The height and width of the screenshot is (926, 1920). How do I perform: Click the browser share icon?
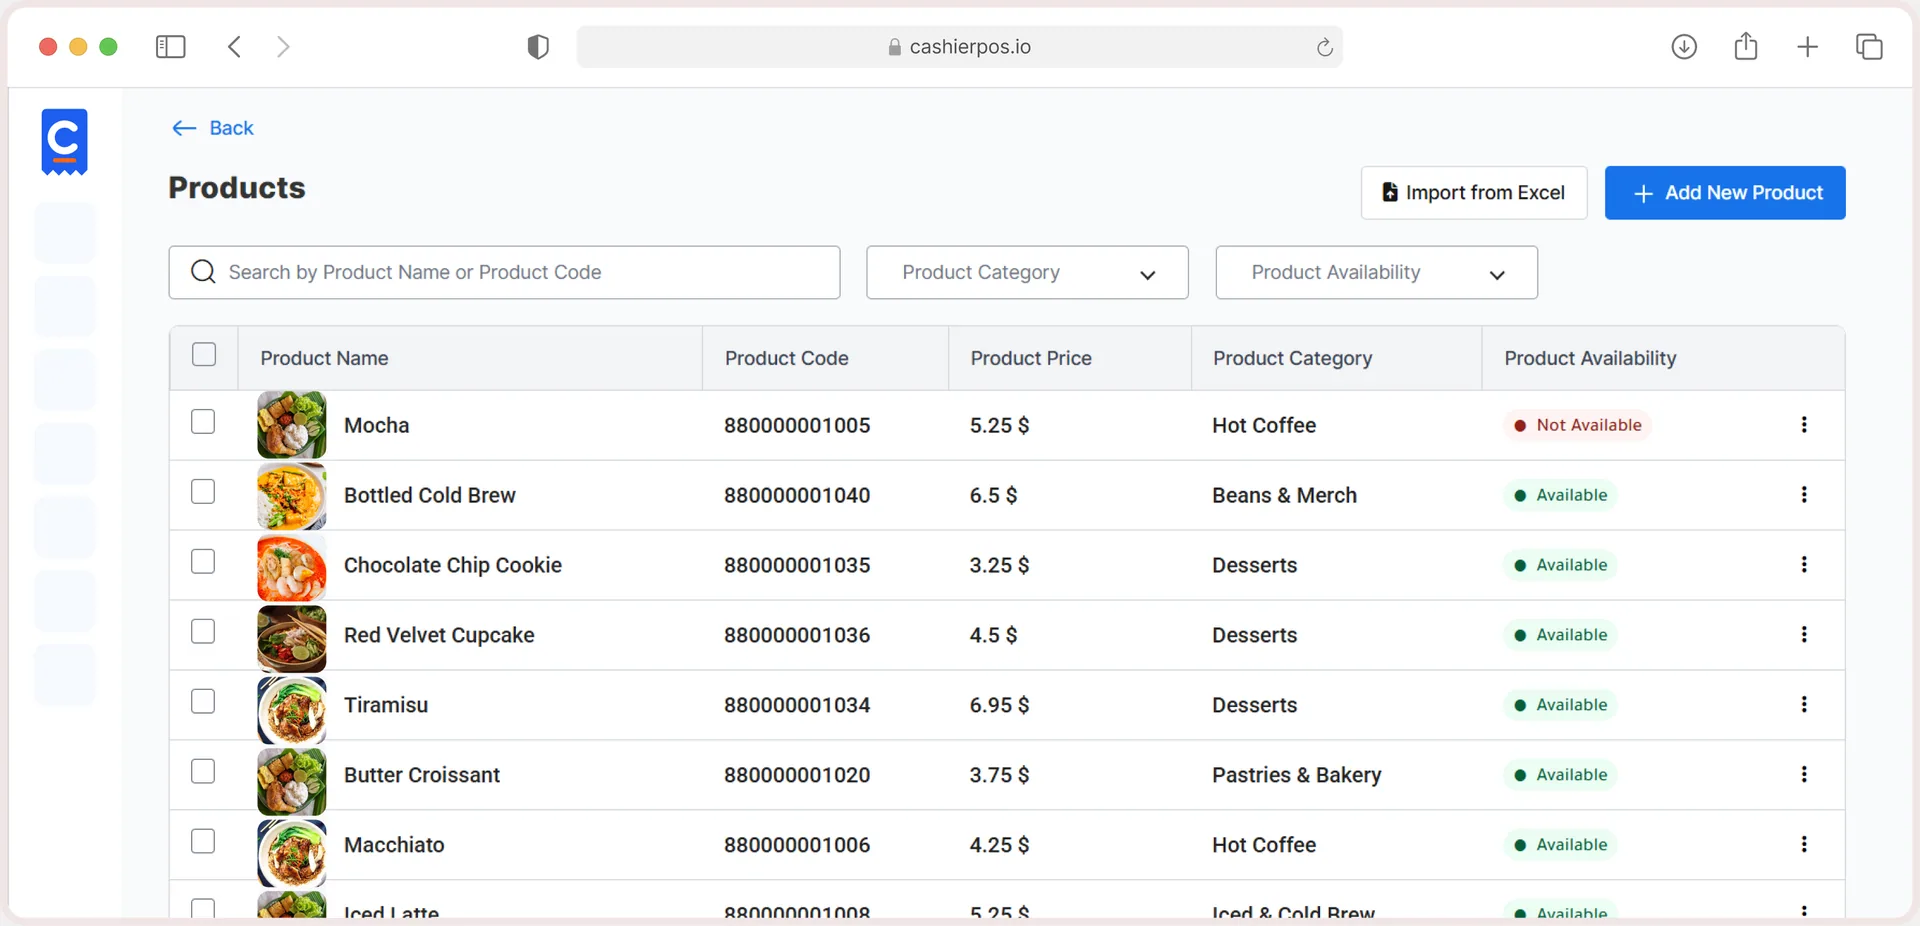[1746, 46]
